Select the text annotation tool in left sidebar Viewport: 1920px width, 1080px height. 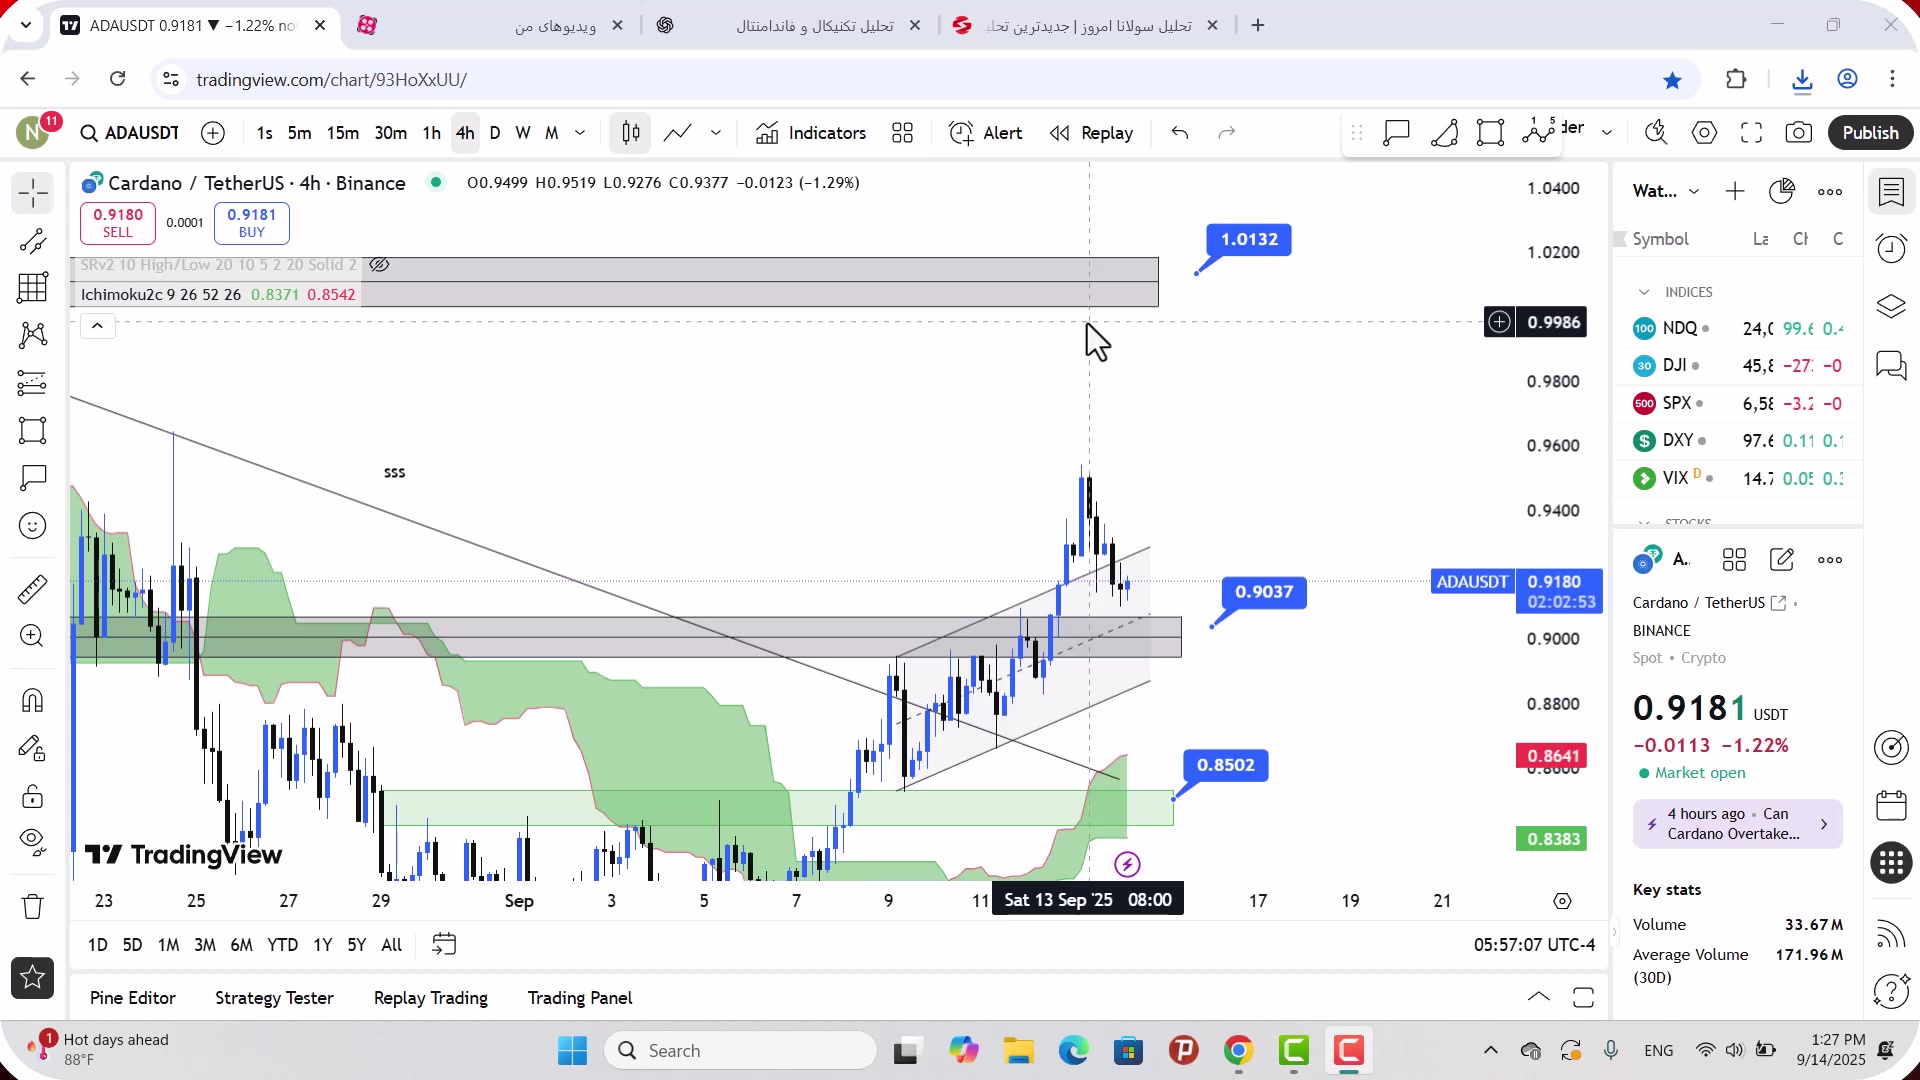point(32,478)
